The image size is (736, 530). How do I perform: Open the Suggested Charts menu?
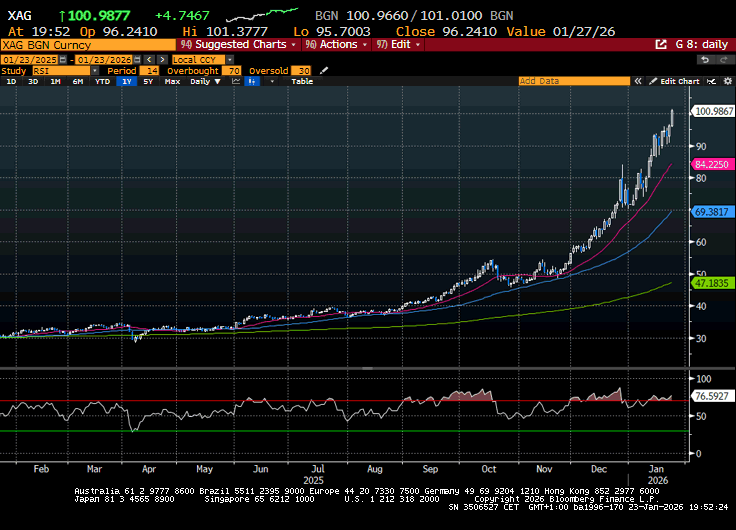coord(240,45)
